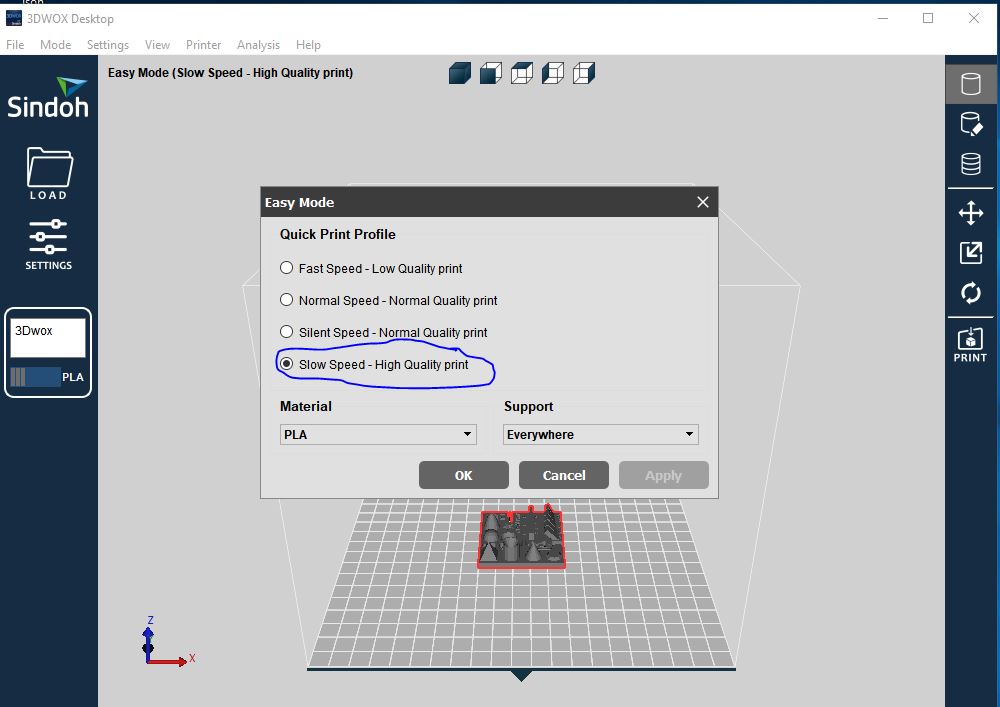The width and height of the screenshot is (1000, 707).
Task: Click the cylinder icon at top right
Action: coord(971,84)
